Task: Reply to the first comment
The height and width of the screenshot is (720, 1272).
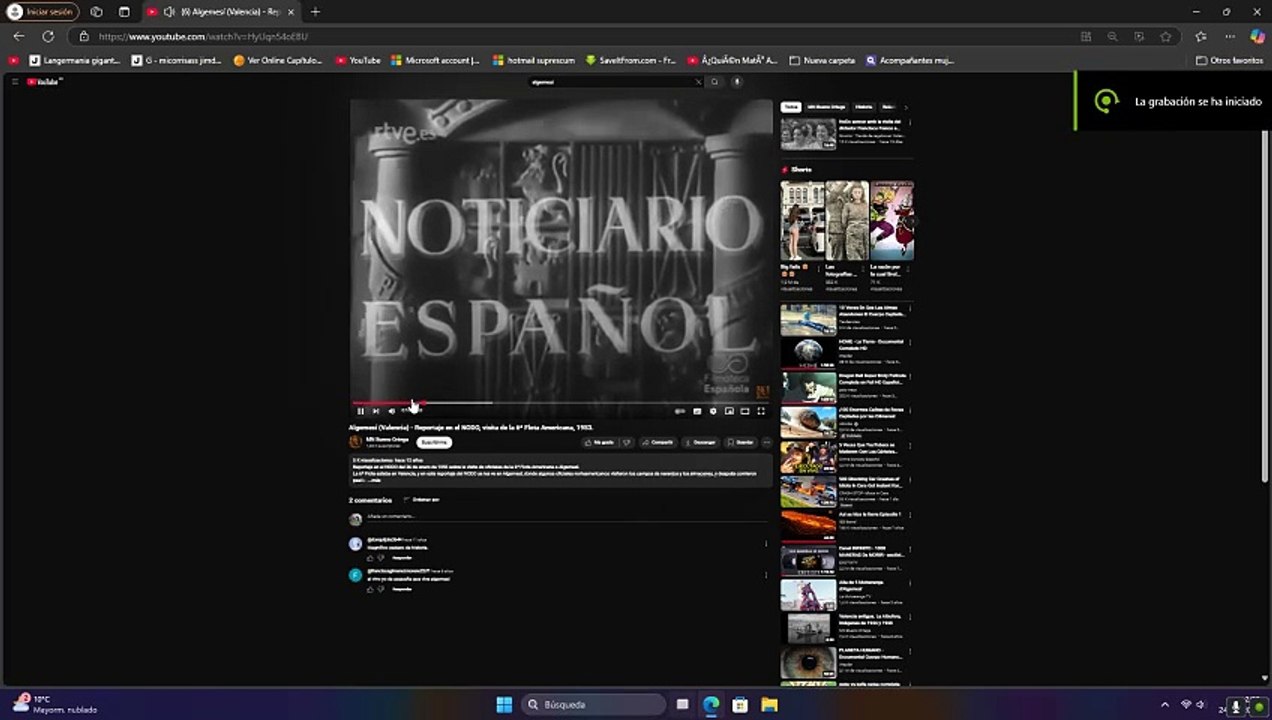Action: pyautogui.click(x=401, y=558)
